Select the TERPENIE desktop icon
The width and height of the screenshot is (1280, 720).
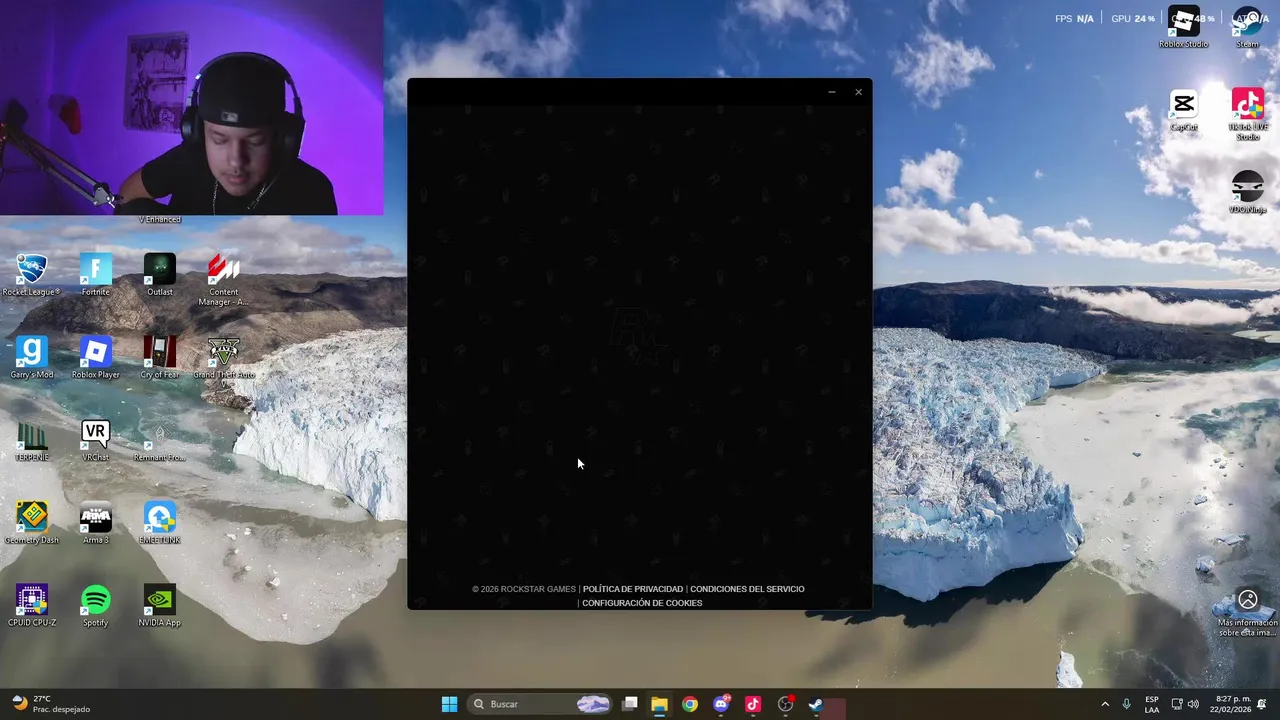coord(31,441)
